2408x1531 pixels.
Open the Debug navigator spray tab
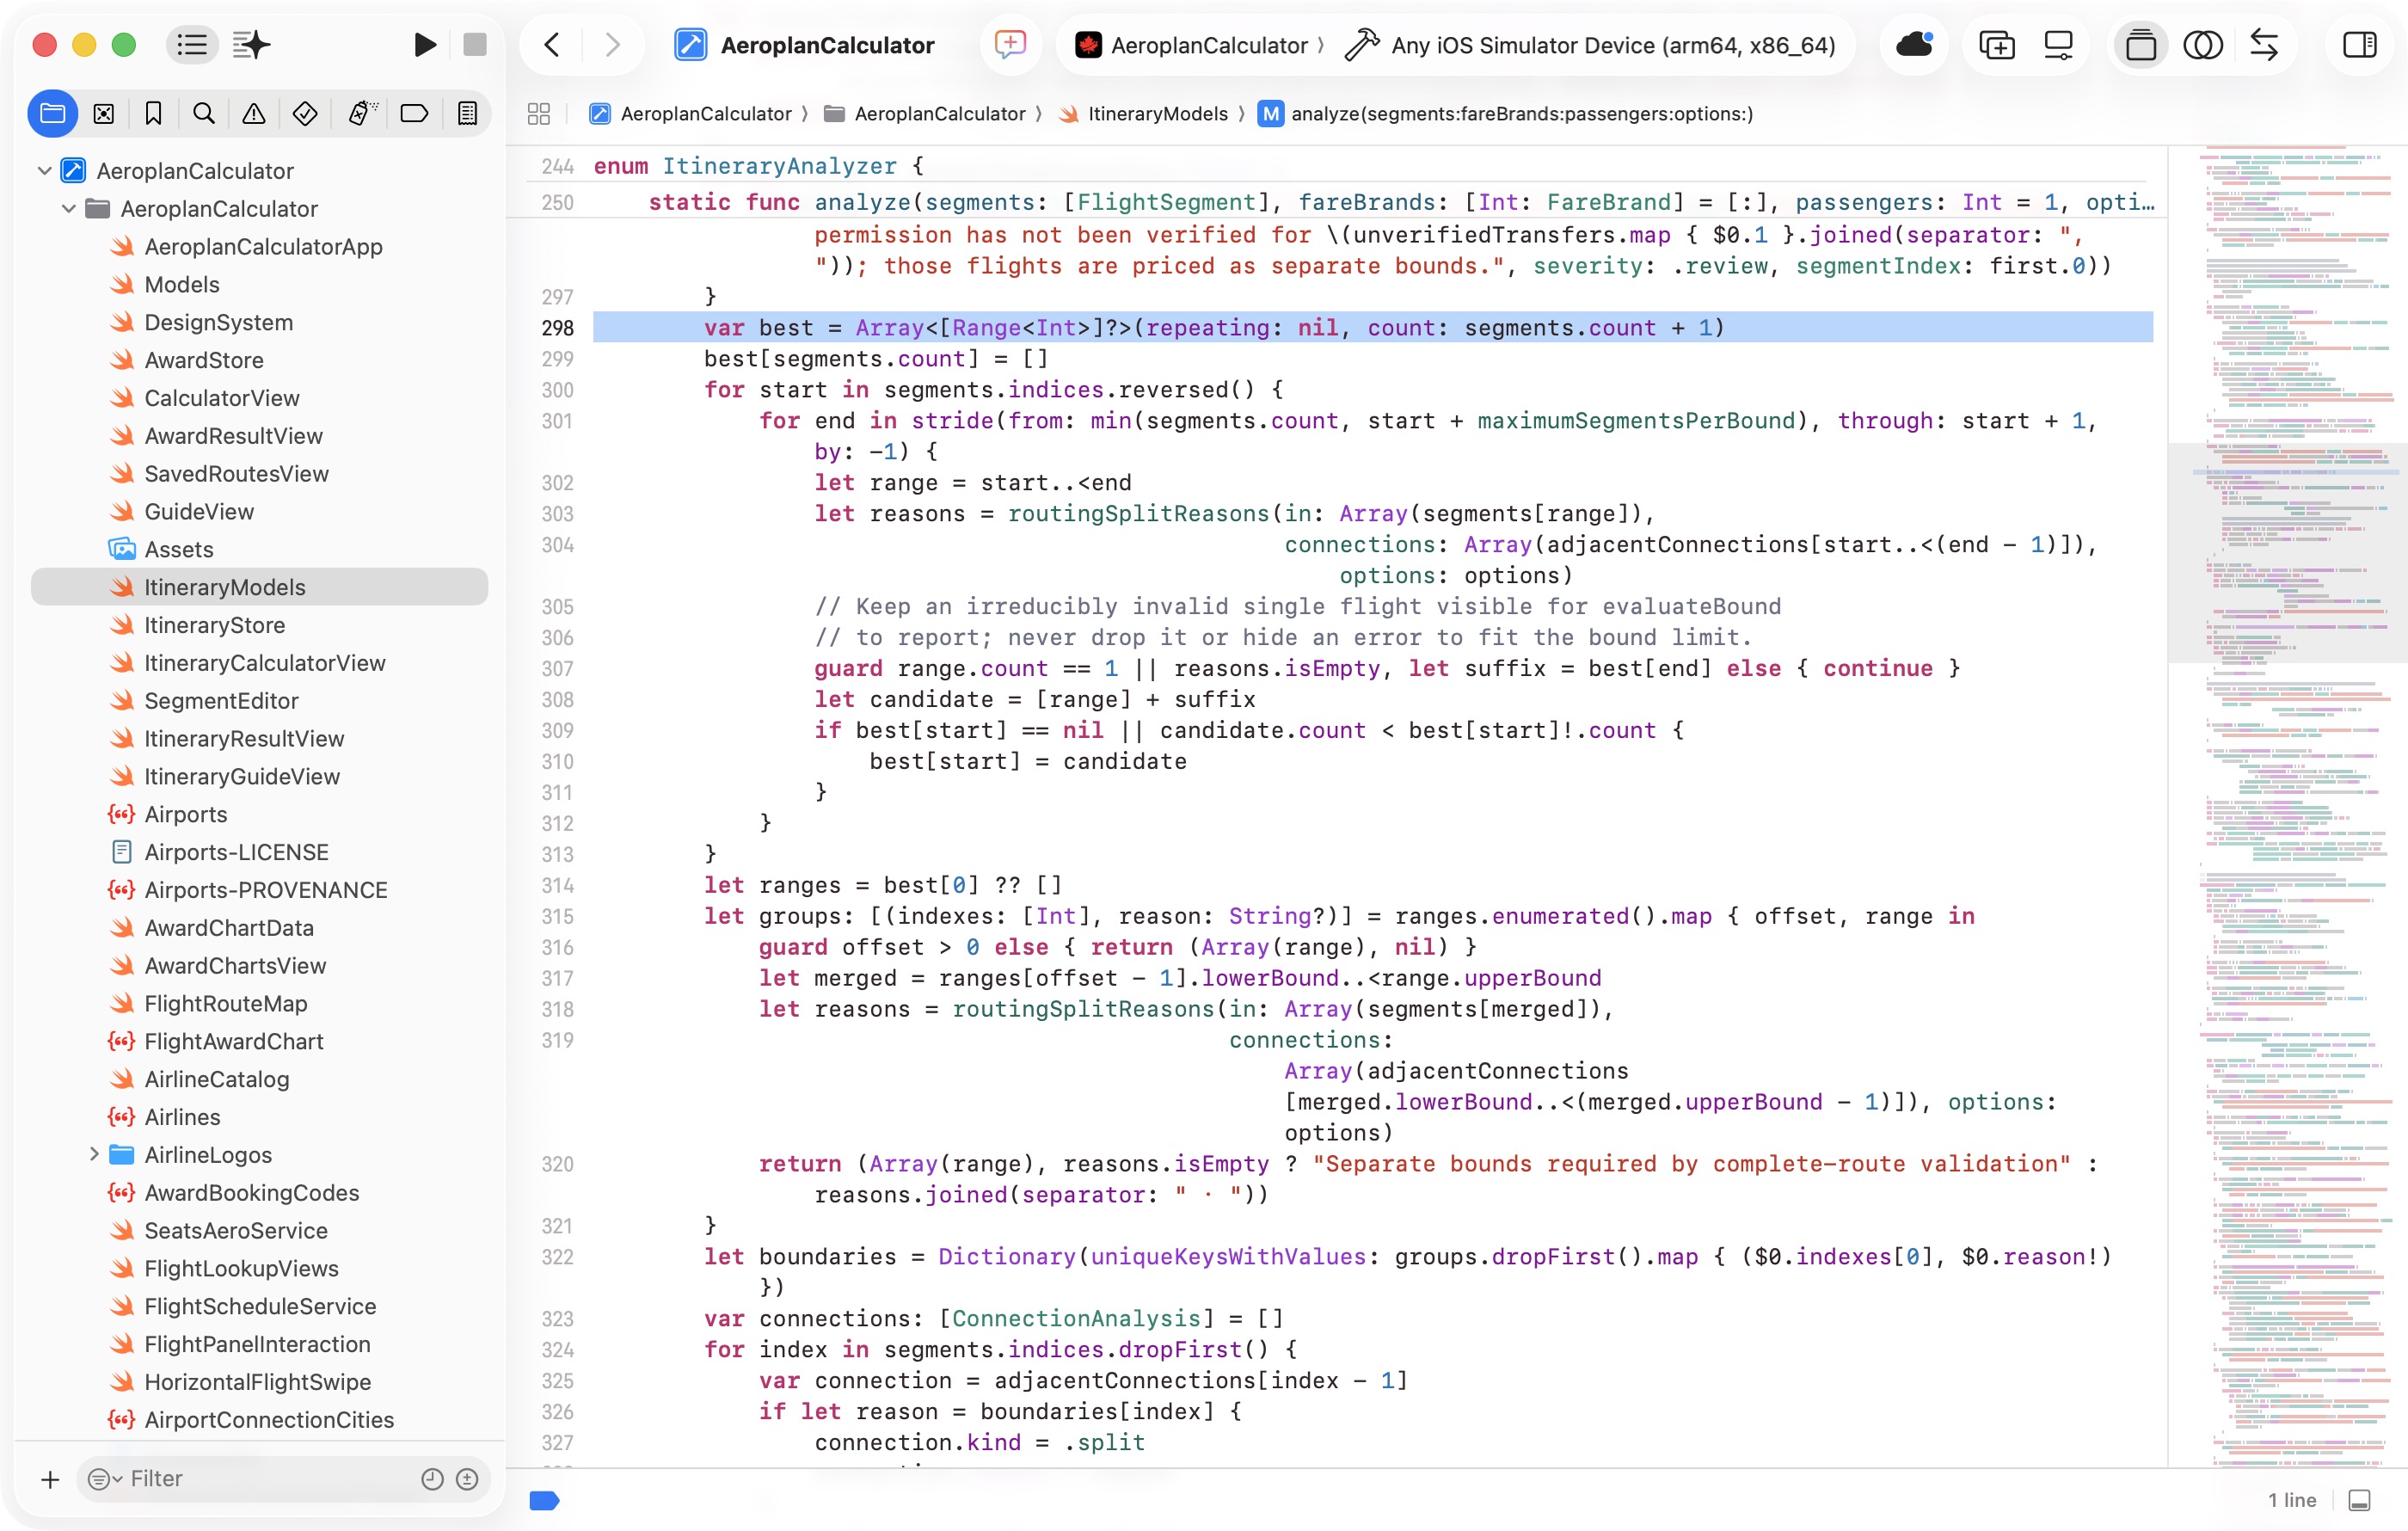[361, 114]
